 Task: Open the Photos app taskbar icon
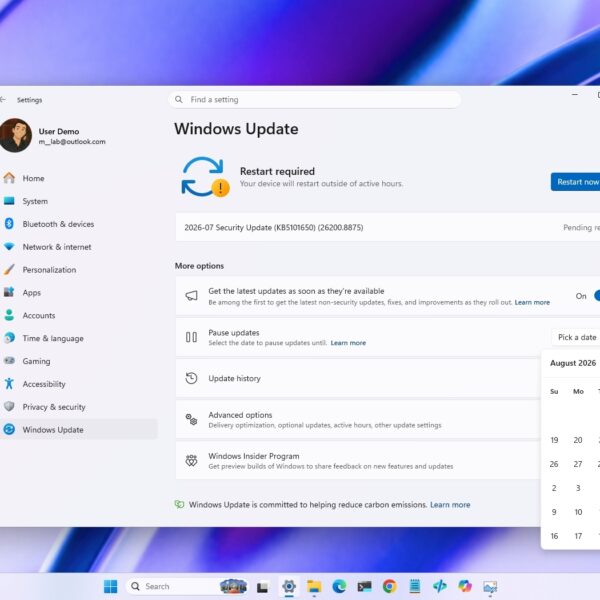point(490,587)
